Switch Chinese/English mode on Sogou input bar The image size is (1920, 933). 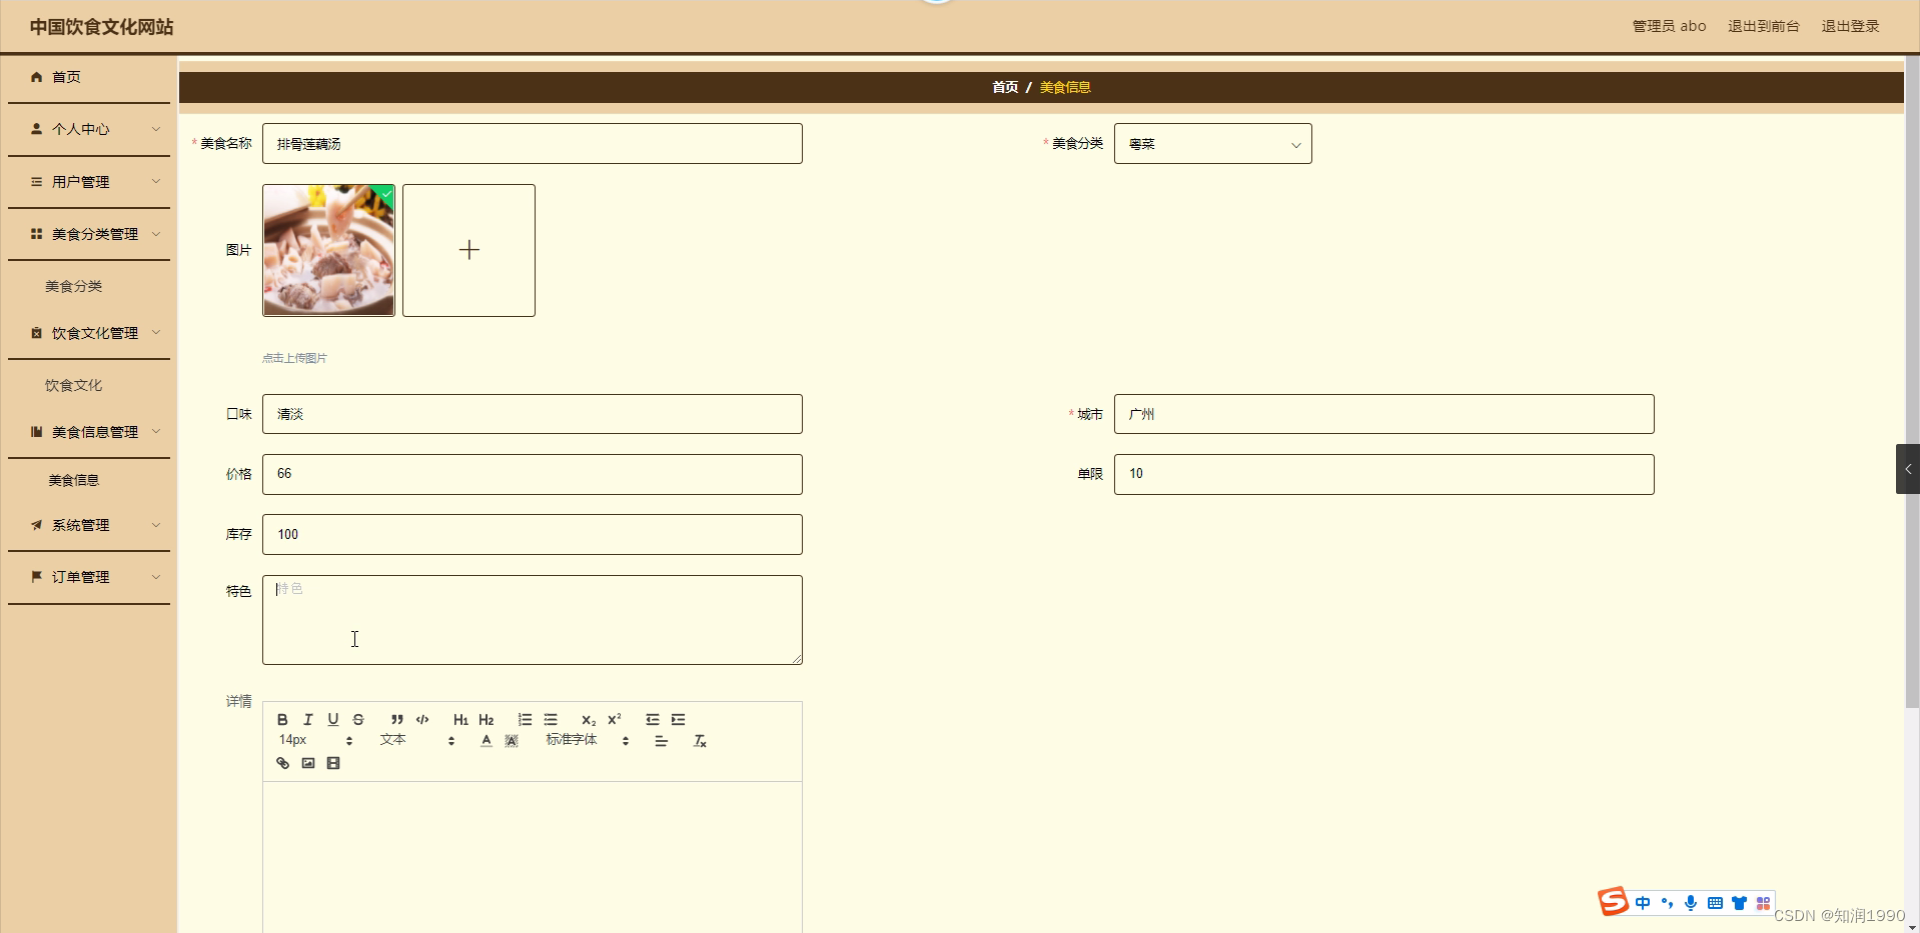[1641, 902]
